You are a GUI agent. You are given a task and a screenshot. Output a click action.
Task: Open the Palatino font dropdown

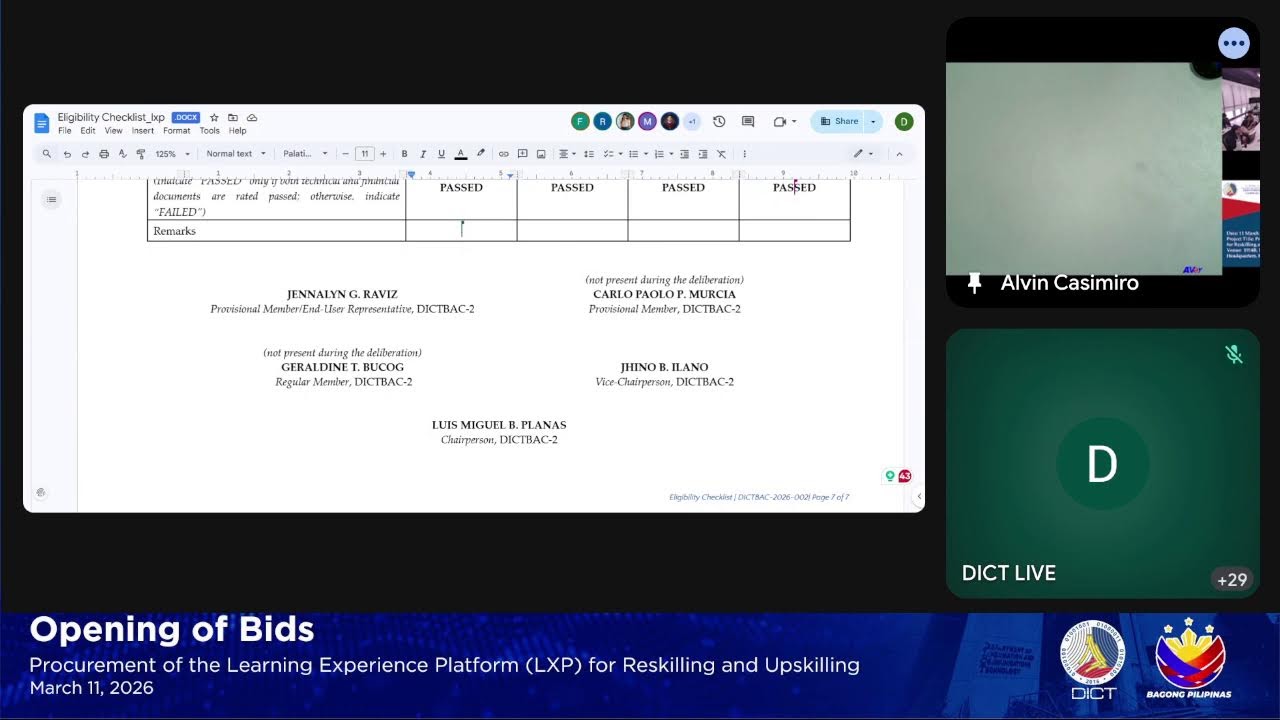click(305, 154)
